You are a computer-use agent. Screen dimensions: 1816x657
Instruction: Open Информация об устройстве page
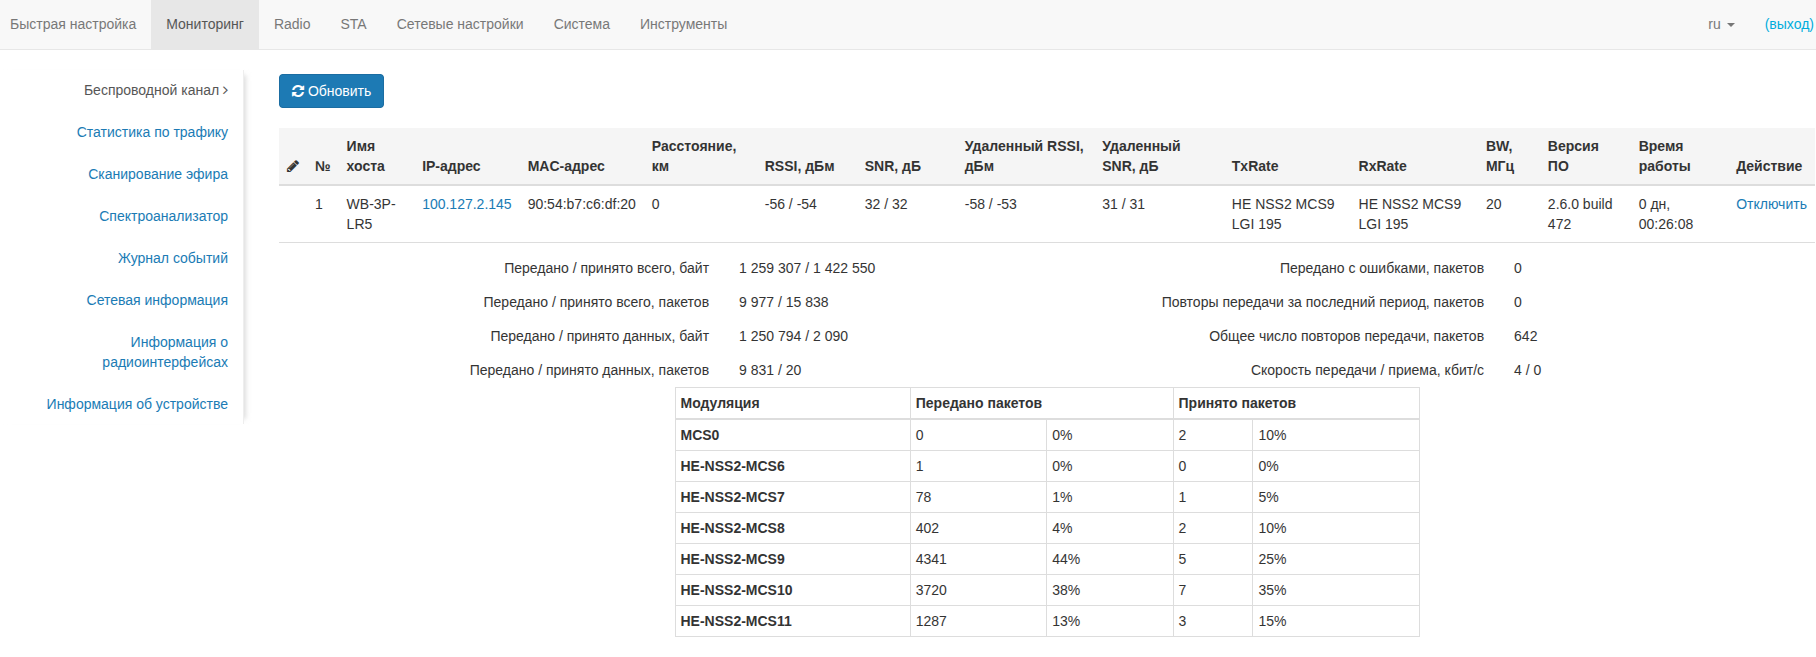coord(137,404)
